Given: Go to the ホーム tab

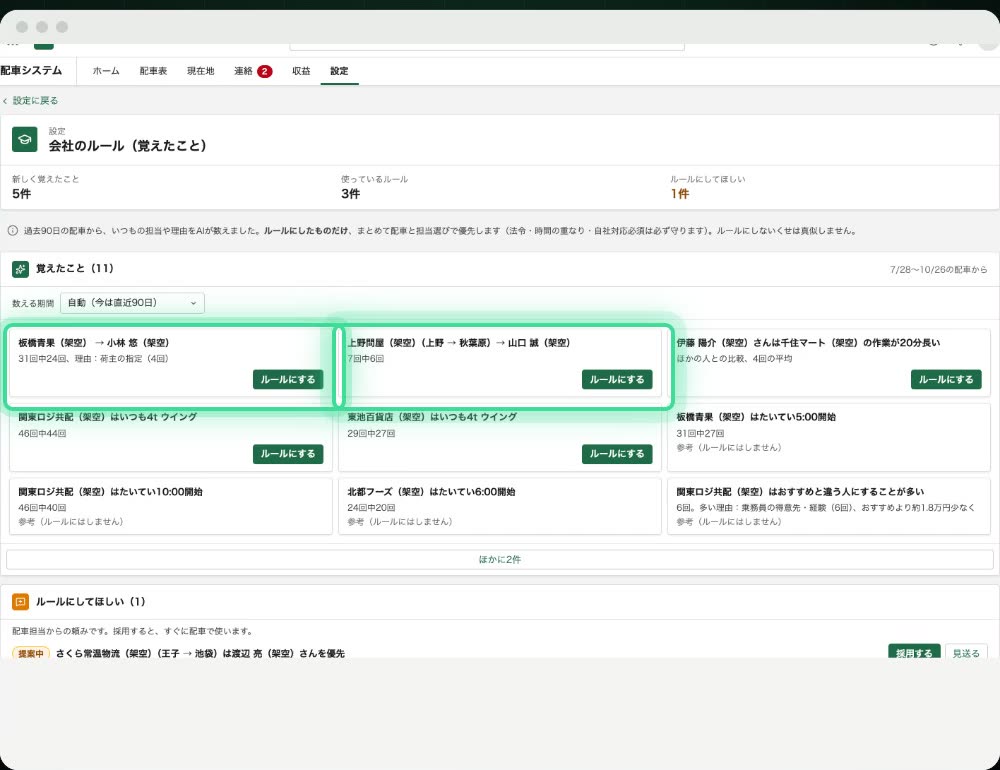Looking at the screenshot, I should click(106, 71).
